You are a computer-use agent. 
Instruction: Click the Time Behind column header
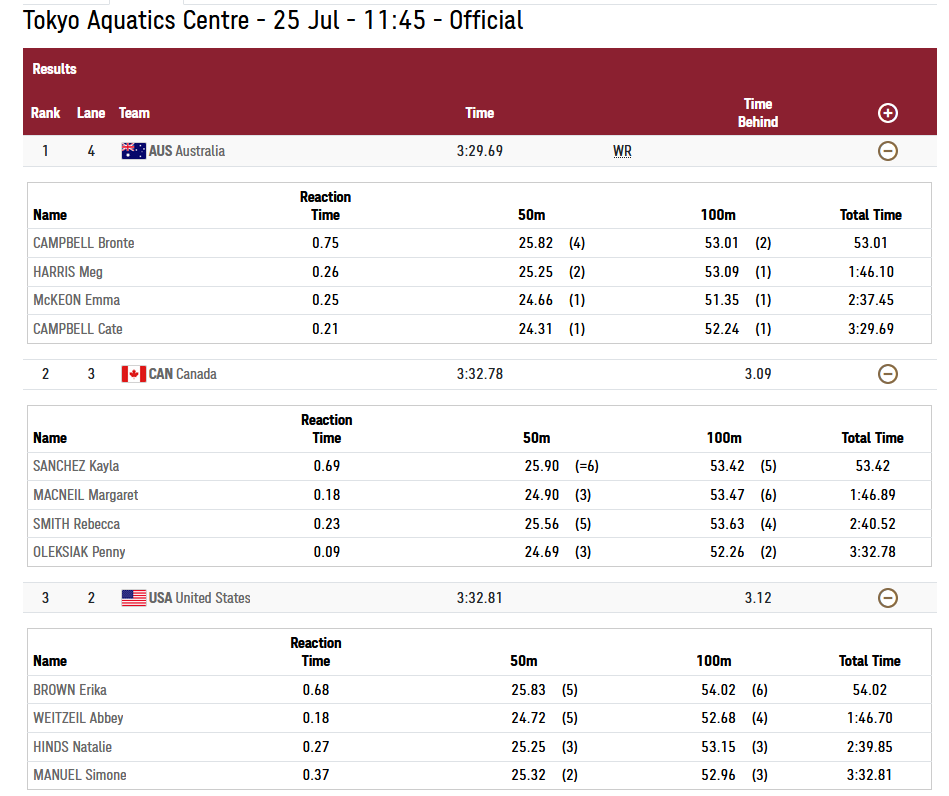pyautogui.click(x=758, y=113)
